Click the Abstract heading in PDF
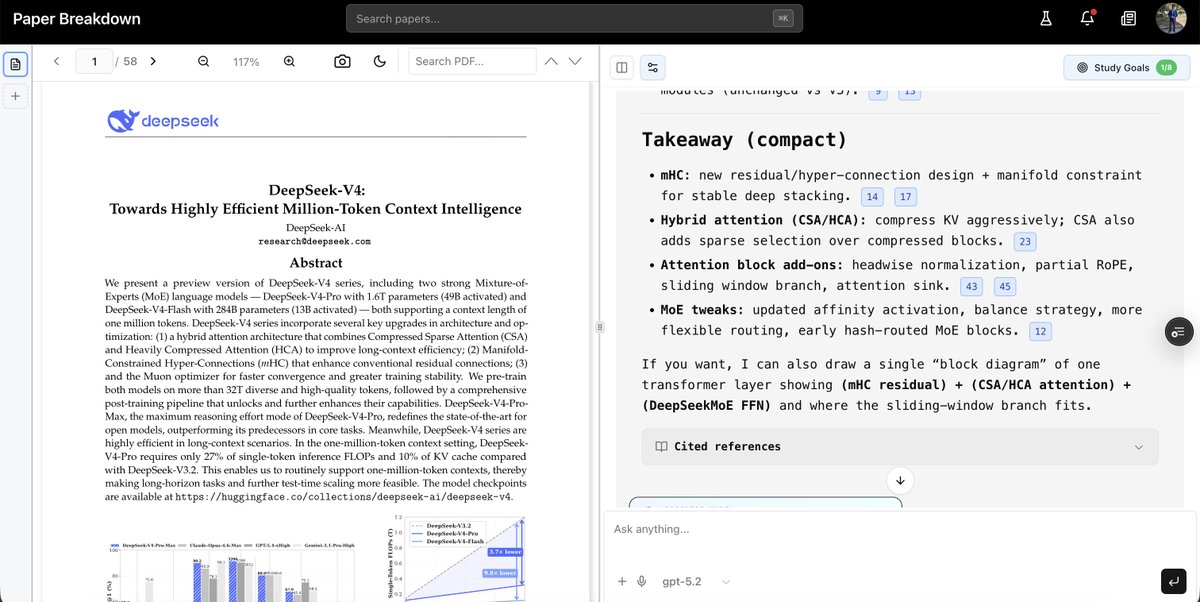Screen dimensions: 1200x602 (x=315, y=263)
